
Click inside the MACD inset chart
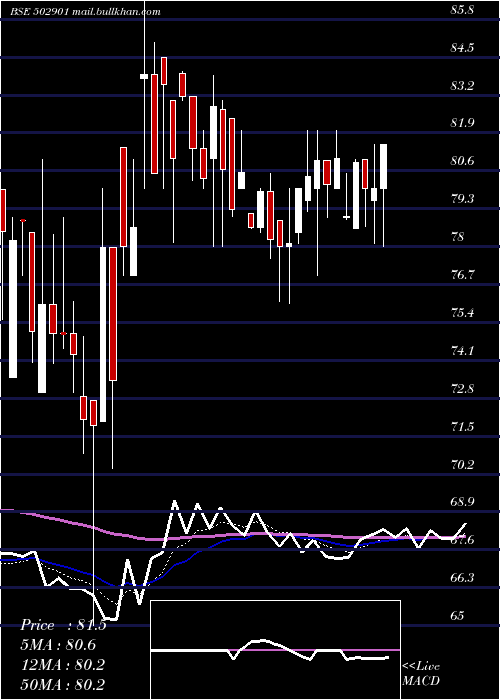[275, 650]
